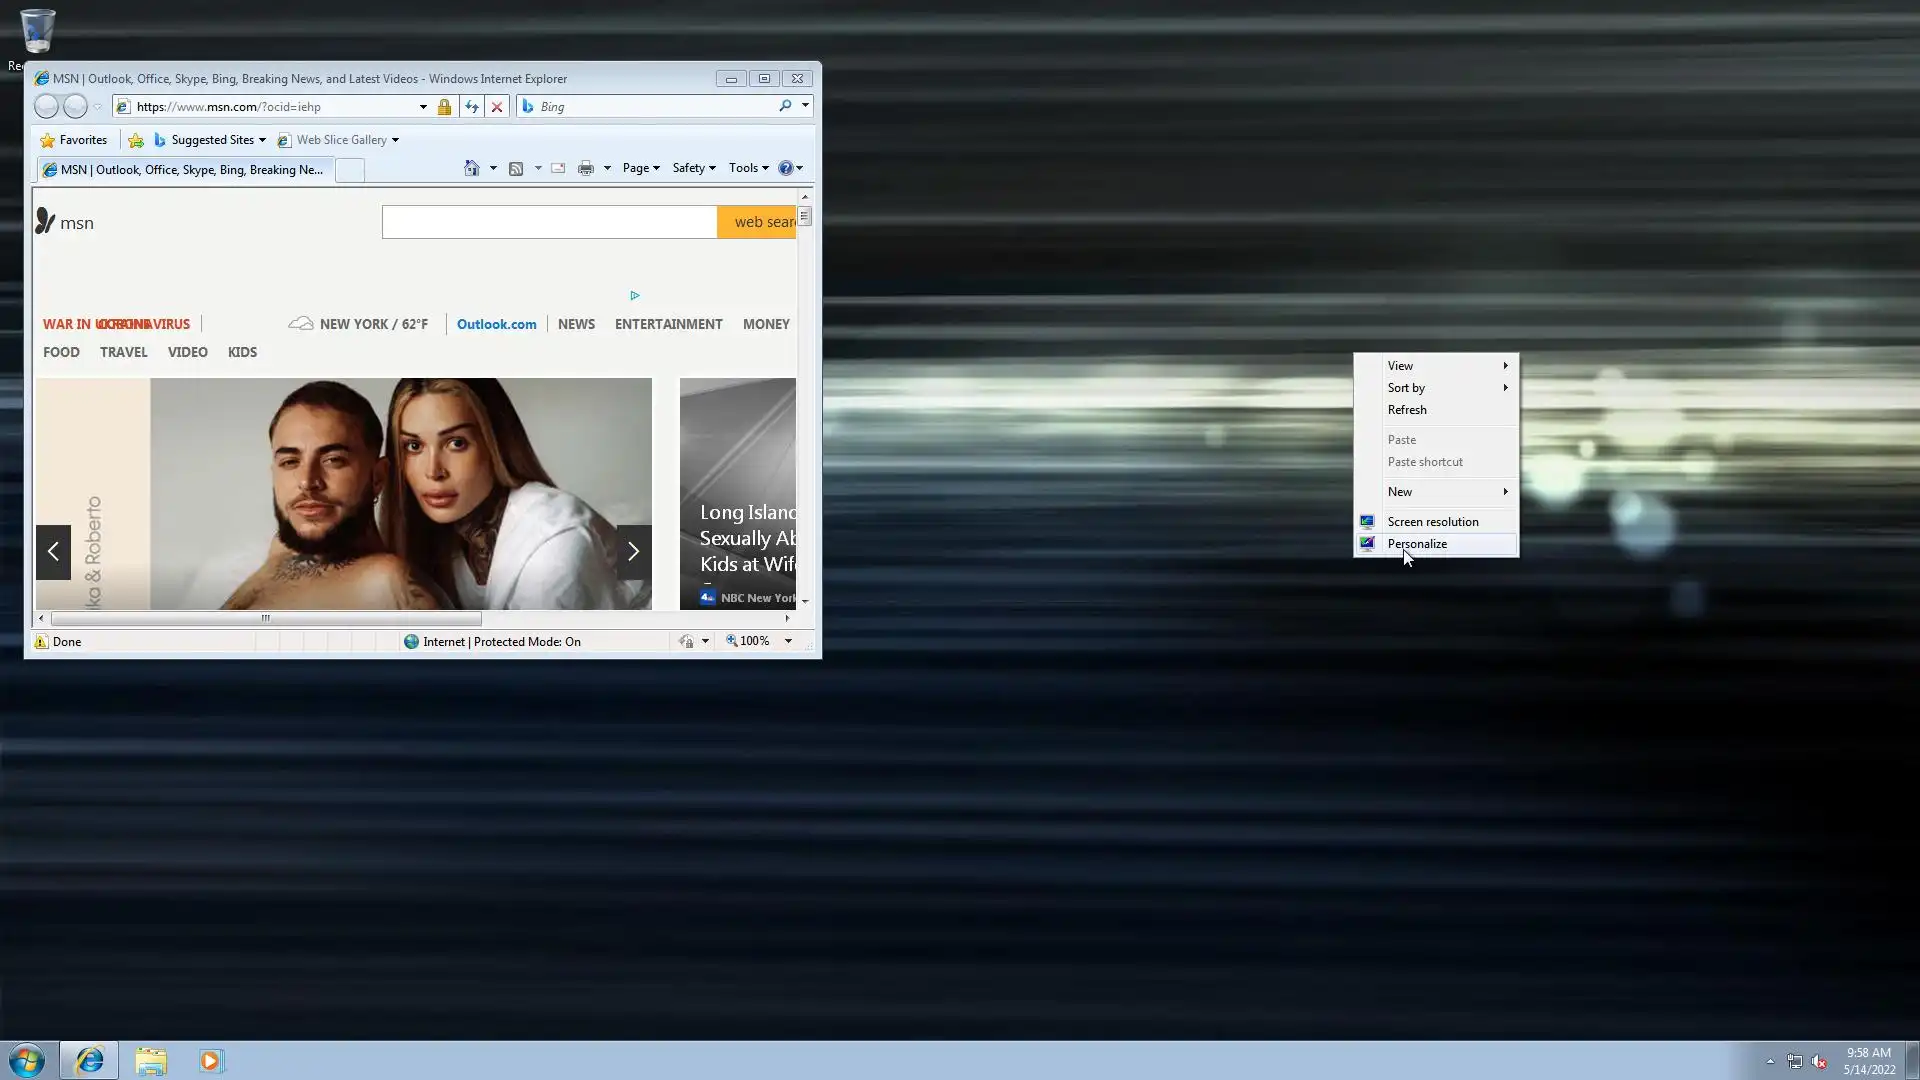This screenshot has width=1920, height=1080.
Task: Choose Screen resolution from context menu
Action: click(1432, 522)
